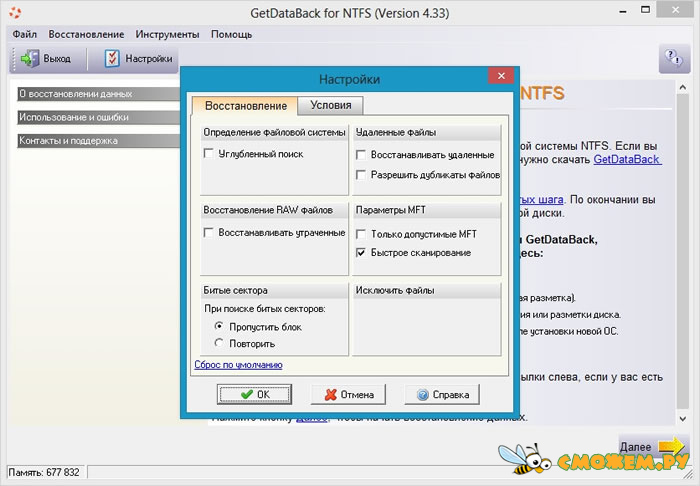
Task: Maximize the GetDataBack window
Action: point(646,10)
